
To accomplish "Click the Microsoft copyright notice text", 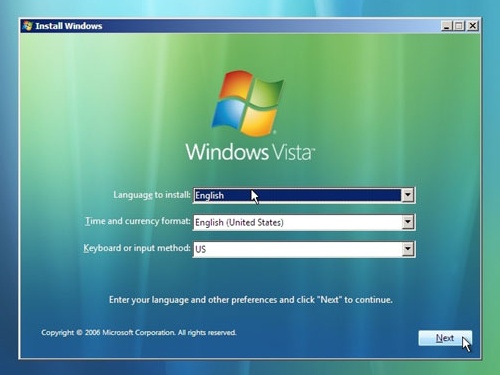I will click(139, 332).
